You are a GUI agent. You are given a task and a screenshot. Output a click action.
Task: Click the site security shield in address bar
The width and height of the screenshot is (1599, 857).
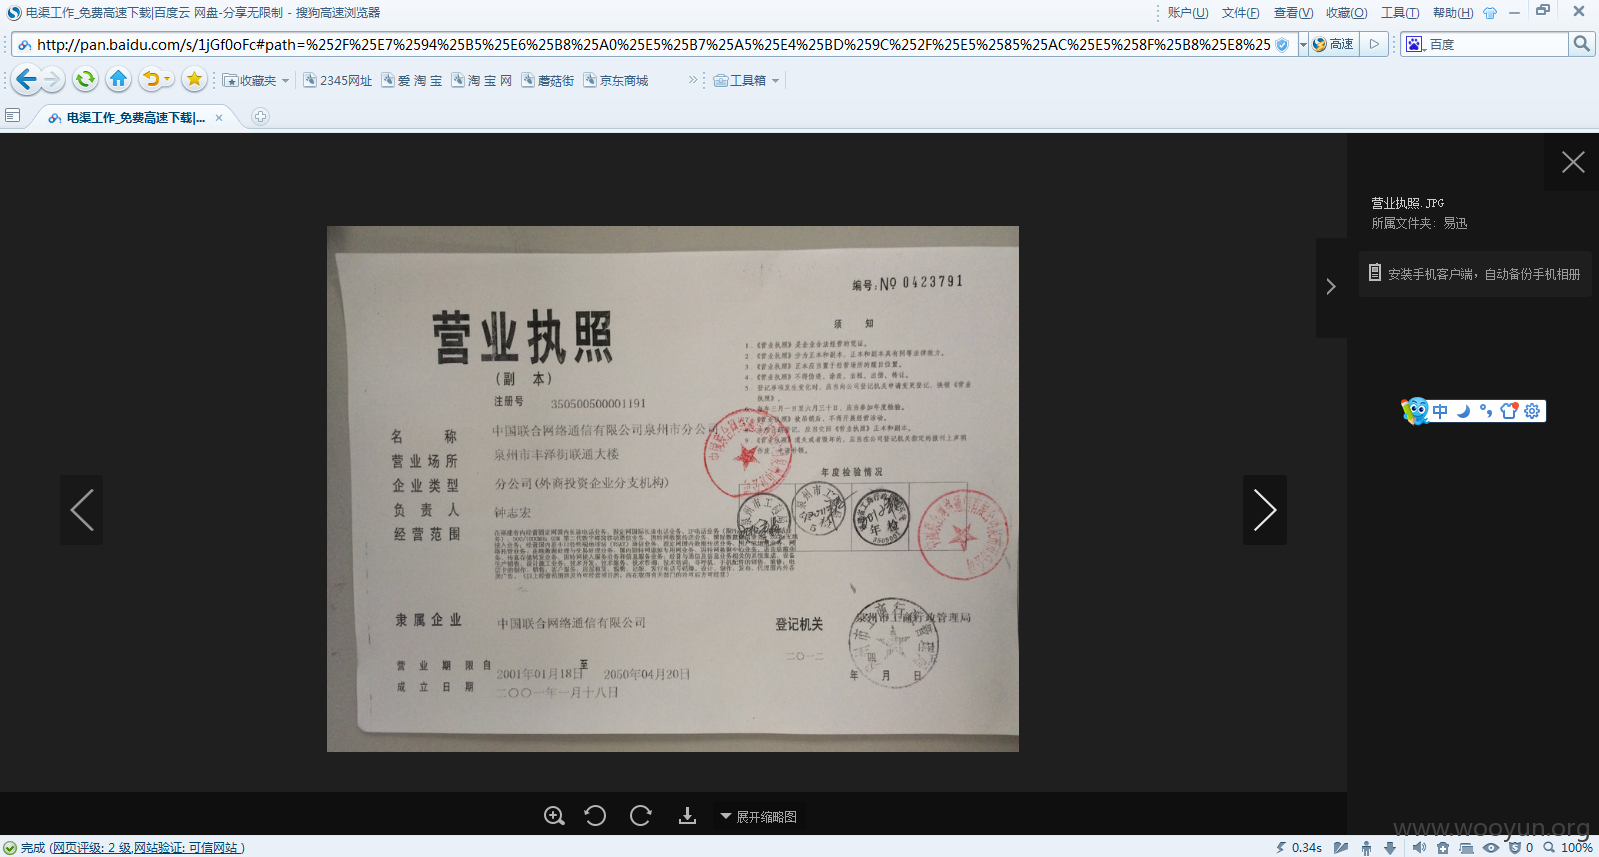tap(1282, 44)
